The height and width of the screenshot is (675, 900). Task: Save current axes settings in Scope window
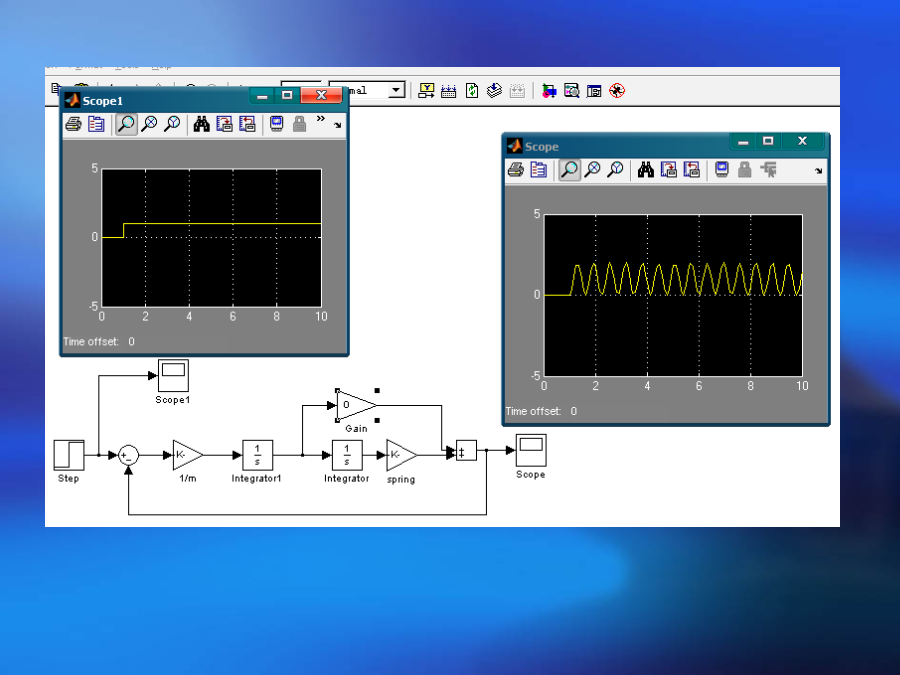669,170
